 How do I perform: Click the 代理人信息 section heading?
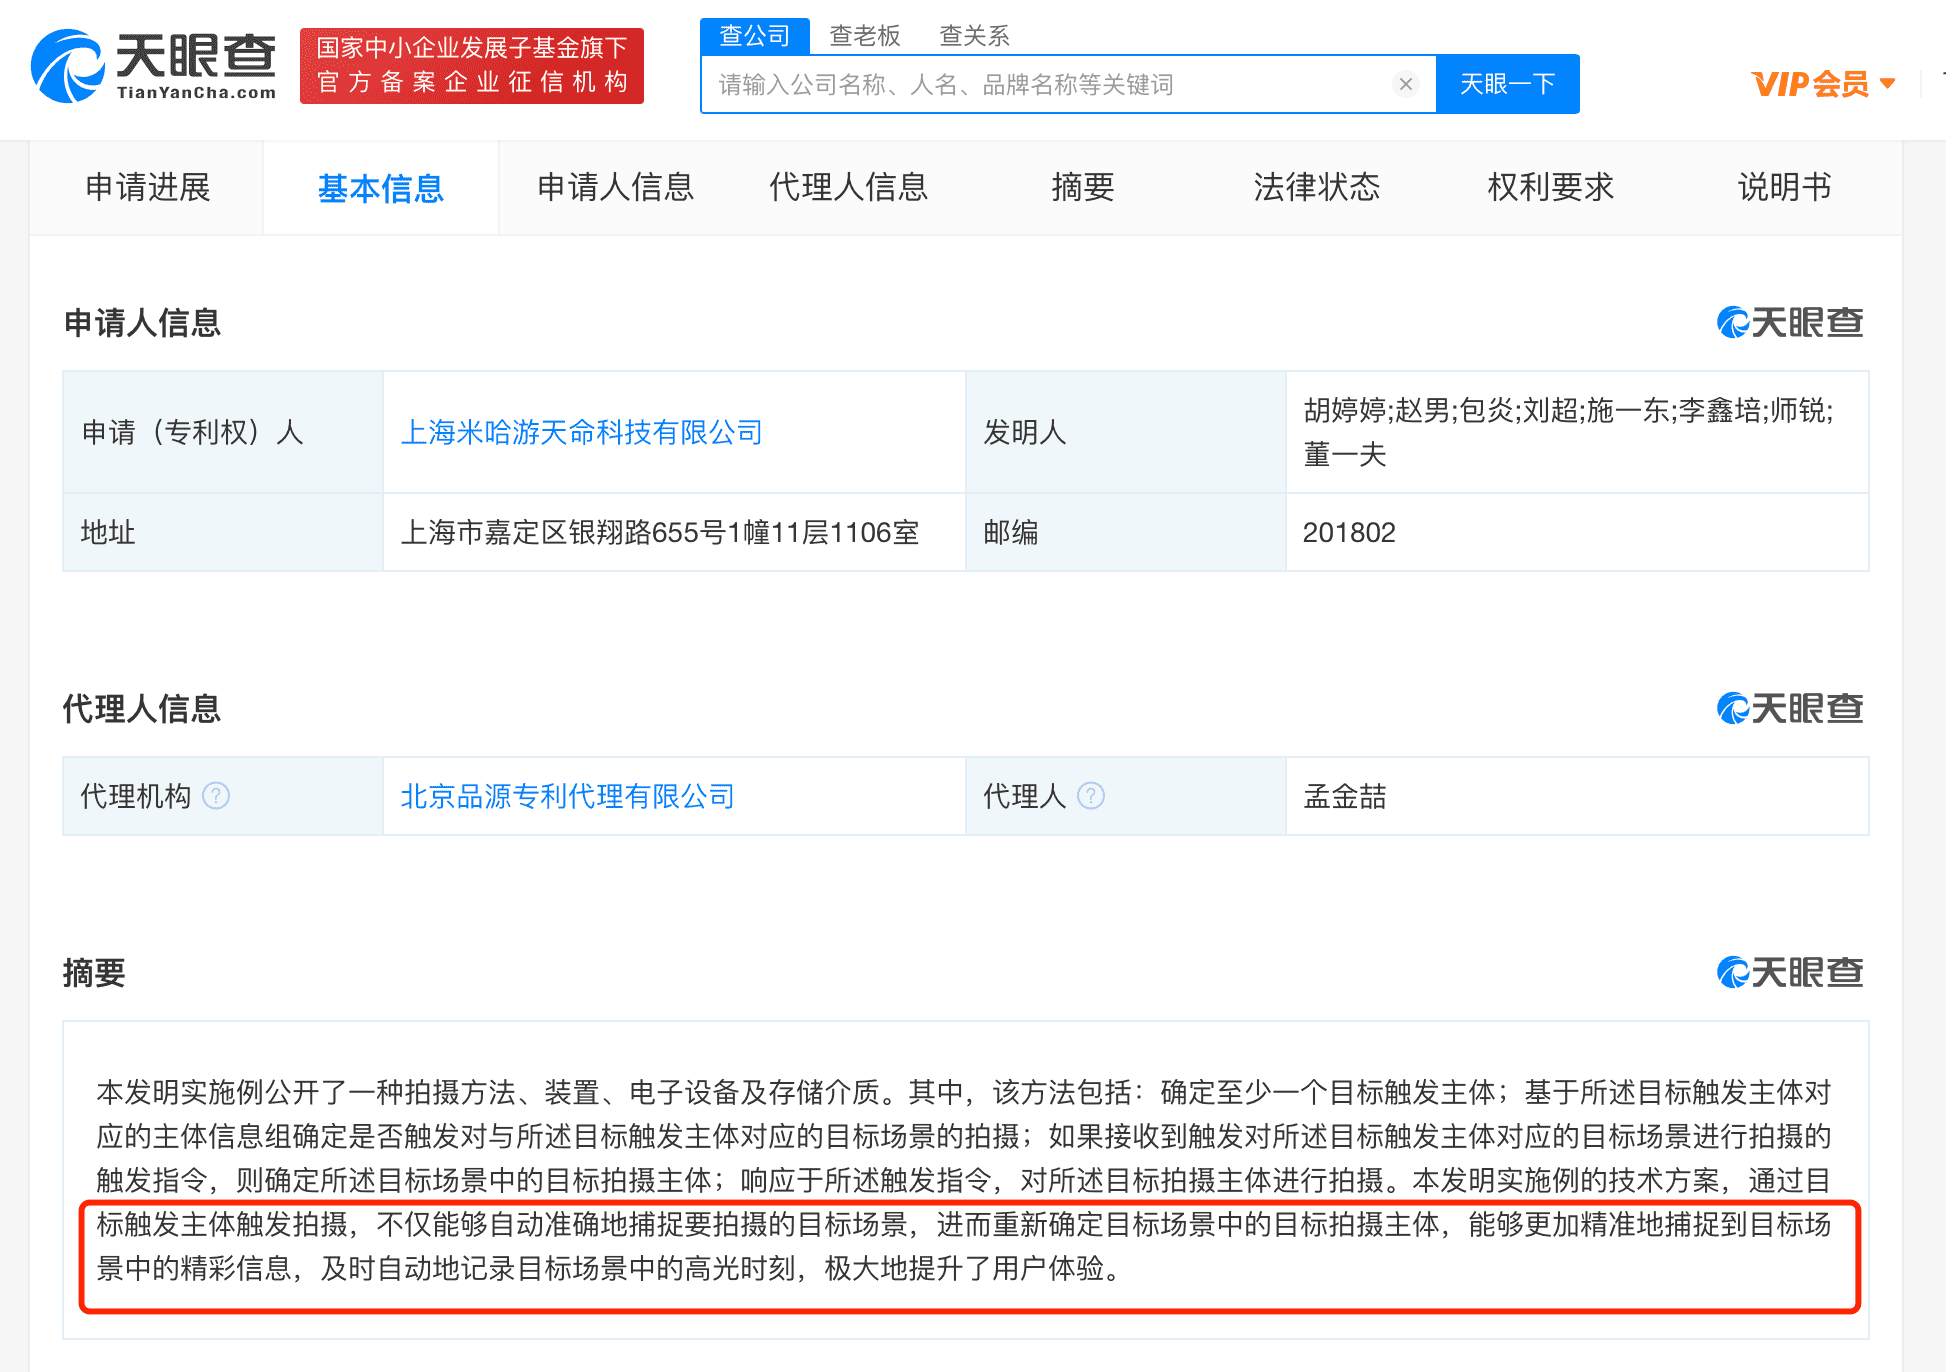(142, 709)
